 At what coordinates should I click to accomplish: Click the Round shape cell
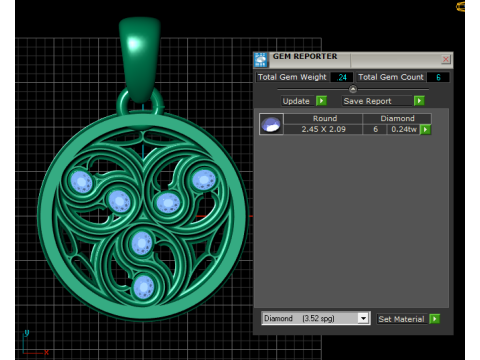coord(323,119)
